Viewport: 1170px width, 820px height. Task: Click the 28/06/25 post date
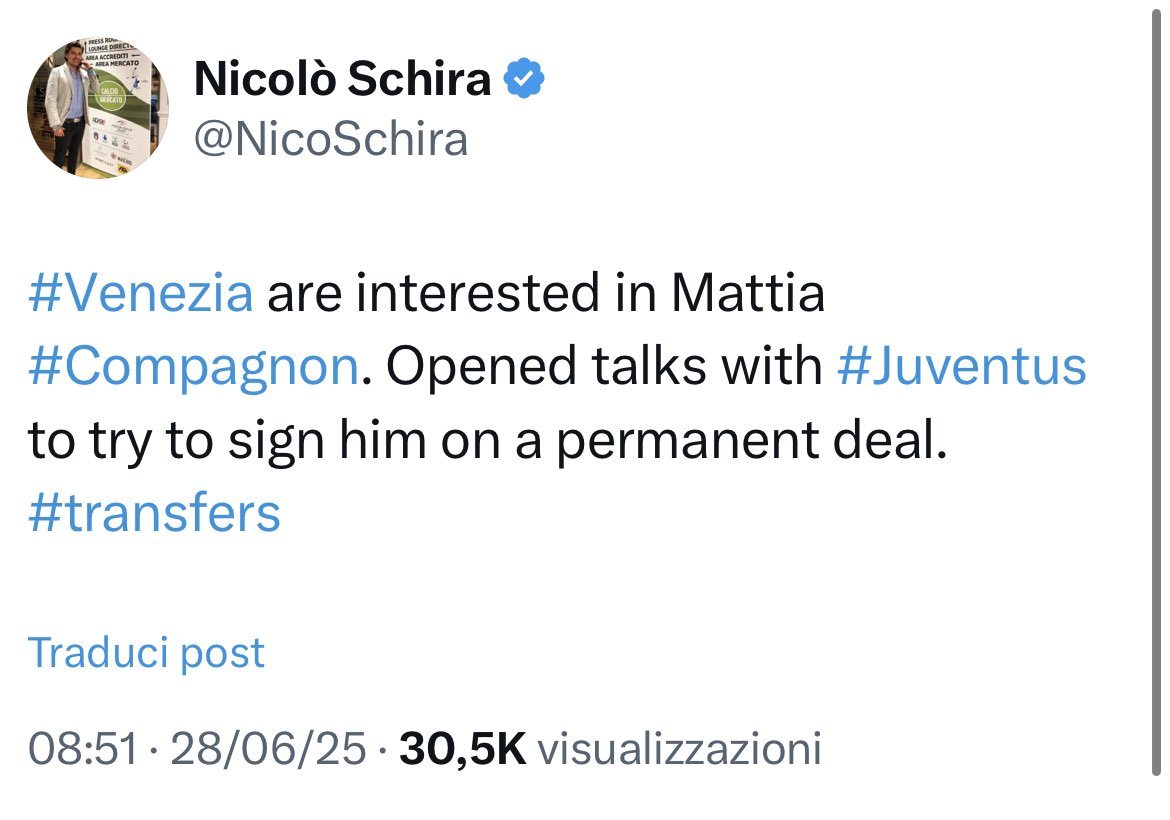click(268, 749)
